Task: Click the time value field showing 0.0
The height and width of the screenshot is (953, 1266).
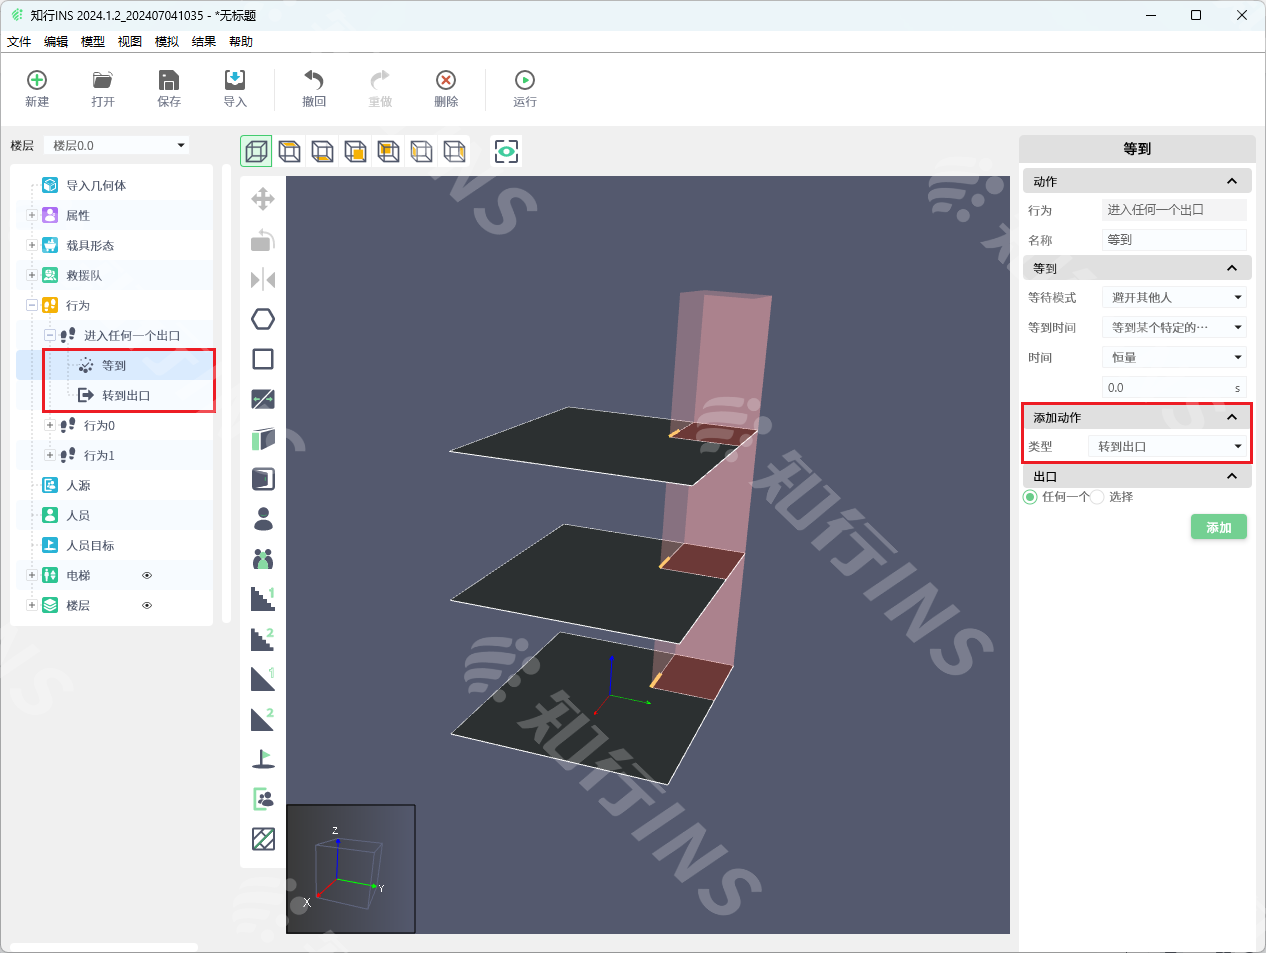Action: [1174, 387]
